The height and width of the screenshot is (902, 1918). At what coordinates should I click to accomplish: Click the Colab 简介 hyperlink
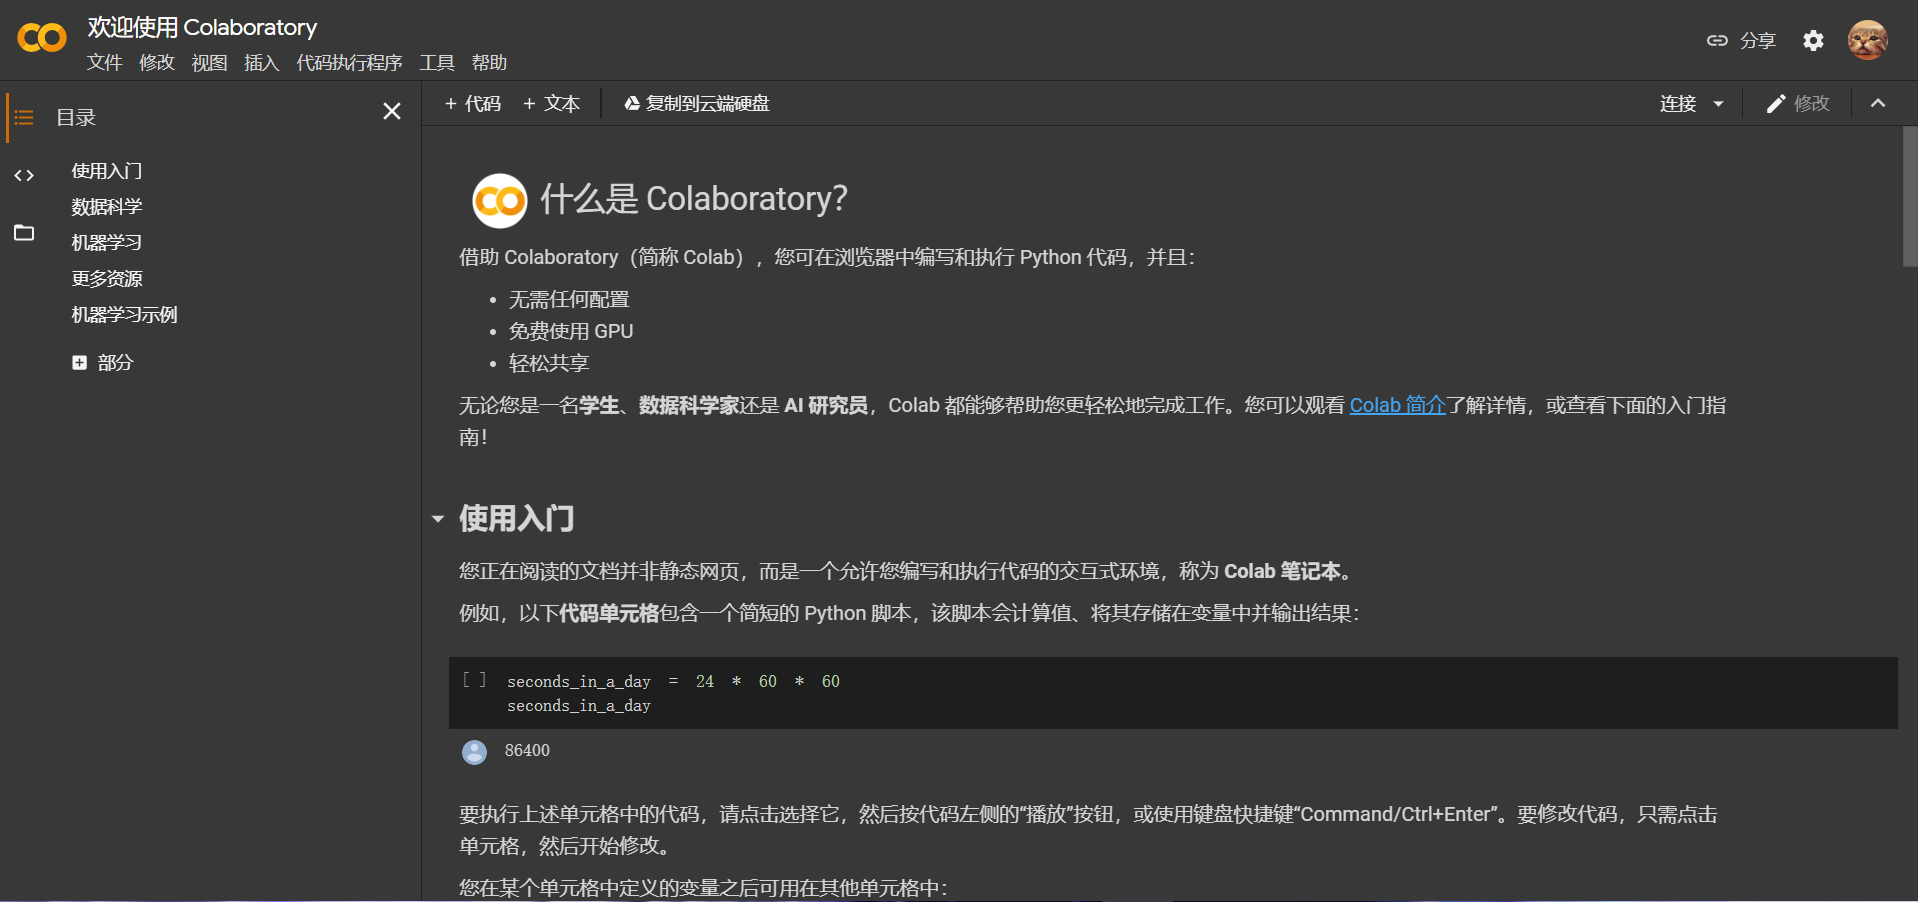click(x=1396, y=405)
